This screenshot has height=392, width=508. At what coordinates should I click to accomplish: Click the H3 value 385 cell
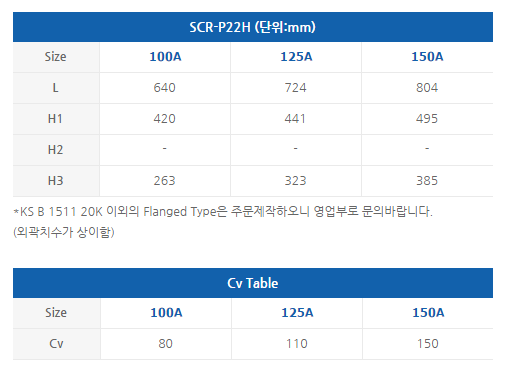click(427, 181)
